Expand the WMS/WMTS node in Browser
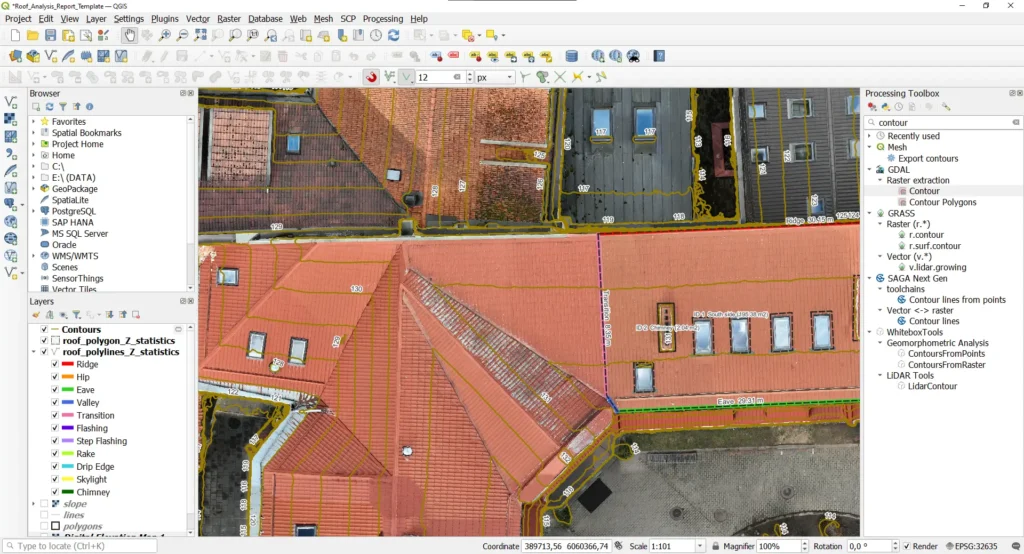 33,256
